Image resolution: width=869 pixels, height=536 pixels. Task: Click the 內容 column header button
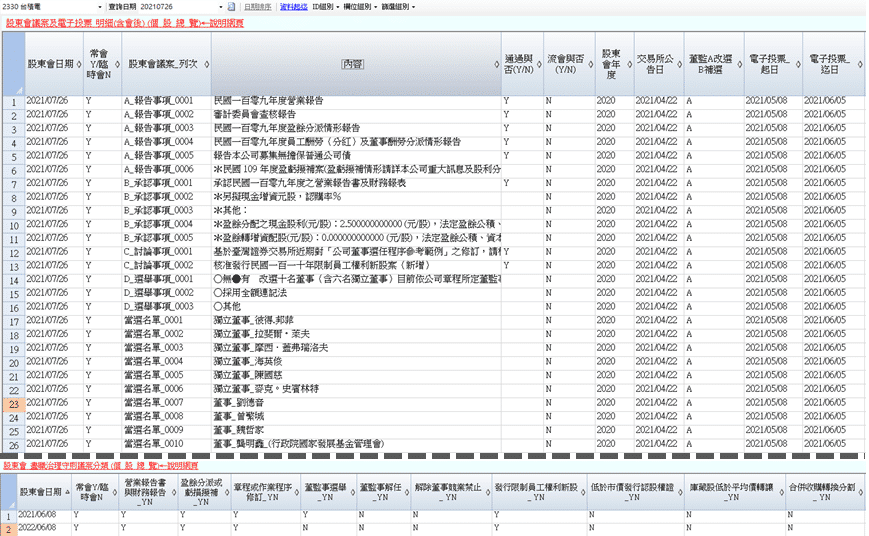(353, 63)
